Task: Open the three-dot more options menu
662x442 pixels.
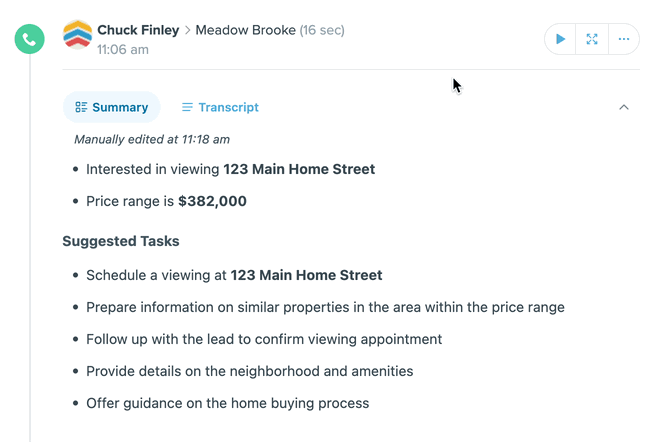Action: (x=624, y=39)
